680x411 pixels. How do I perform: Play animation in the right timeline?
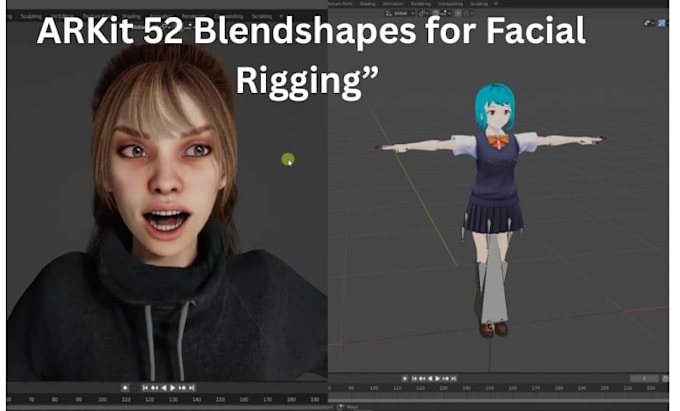tap(438, 378)
